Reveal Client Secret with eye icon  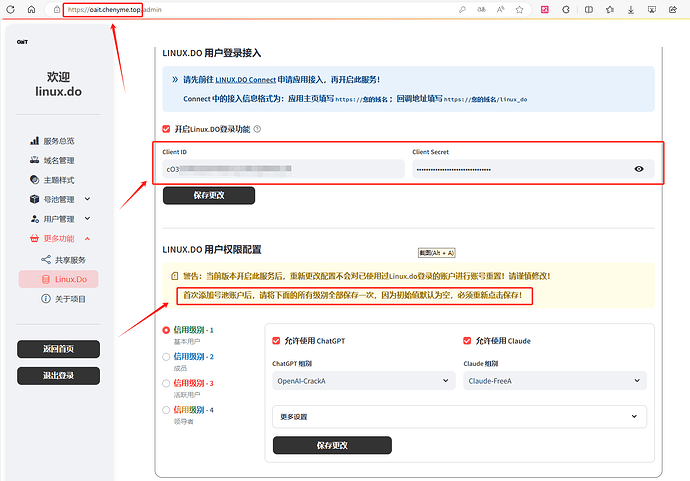(x=639, y=169)
